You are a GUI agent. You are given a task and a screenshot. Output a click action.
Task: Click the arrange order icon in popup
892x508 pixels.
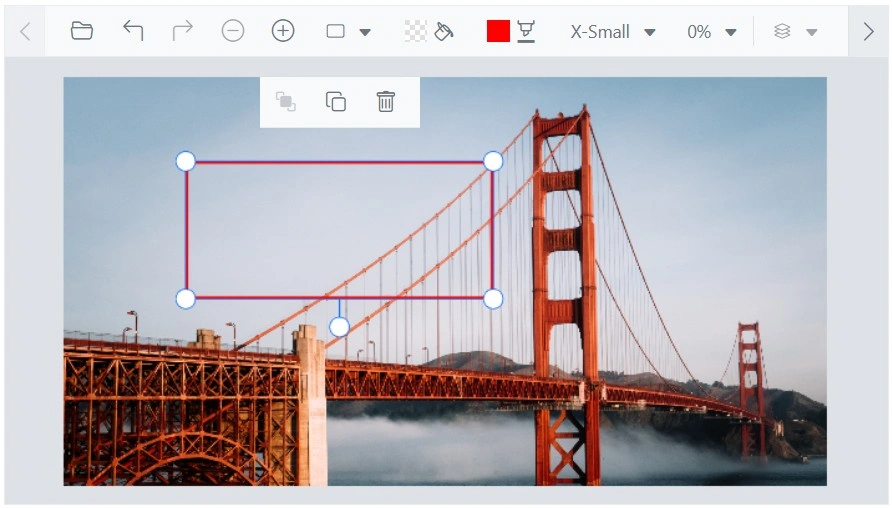[286, 102]
